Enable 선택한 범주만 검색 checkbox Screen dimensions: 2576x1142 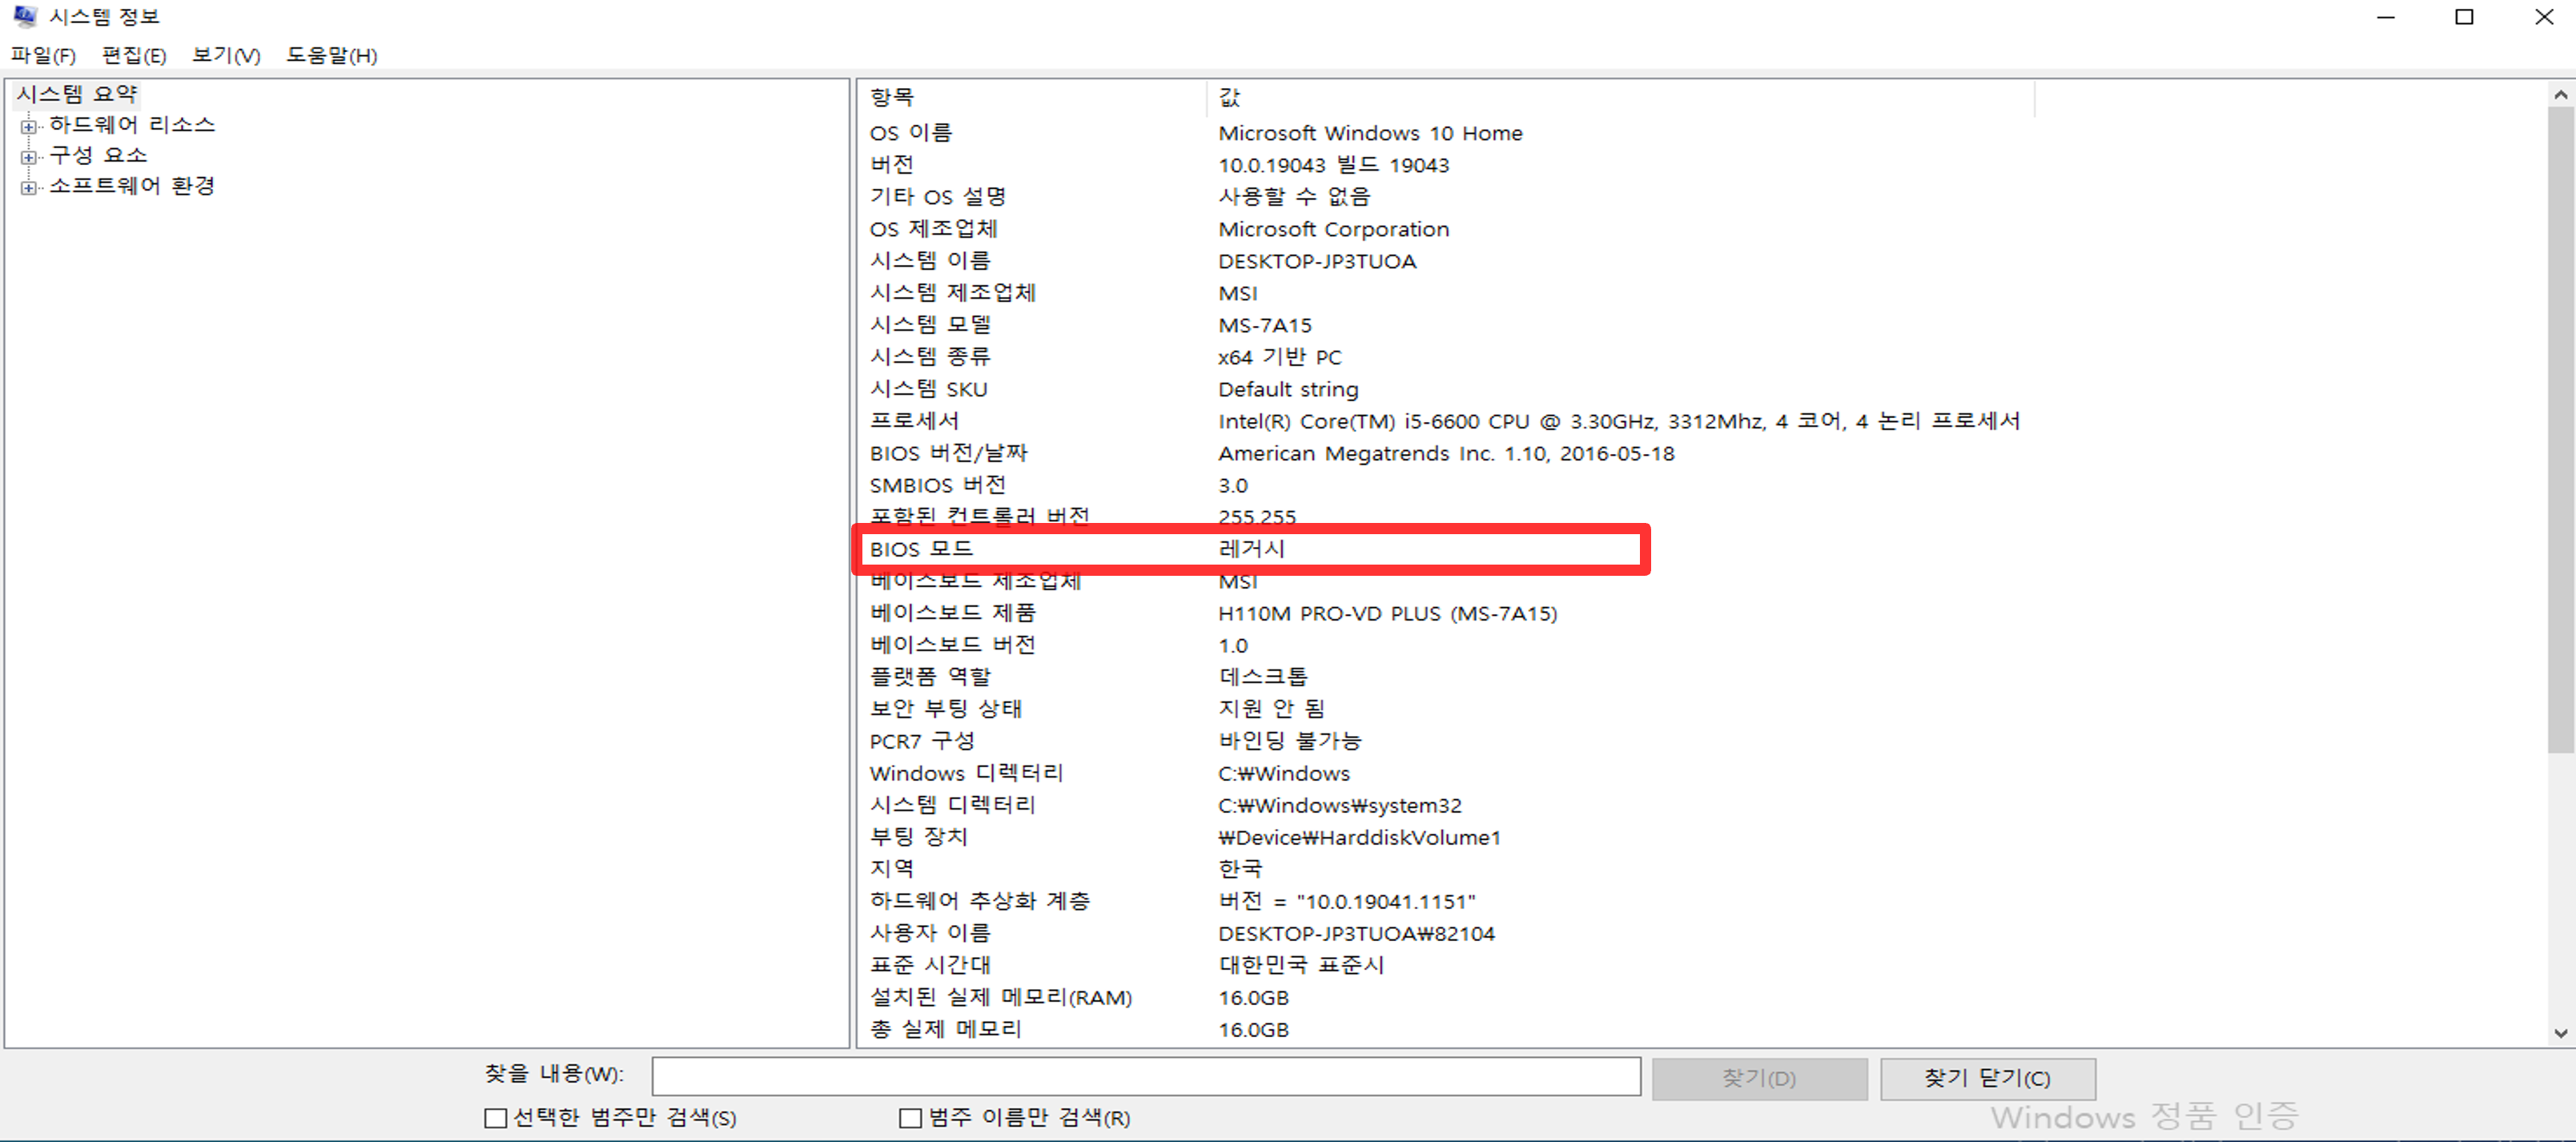[495, 1118]
